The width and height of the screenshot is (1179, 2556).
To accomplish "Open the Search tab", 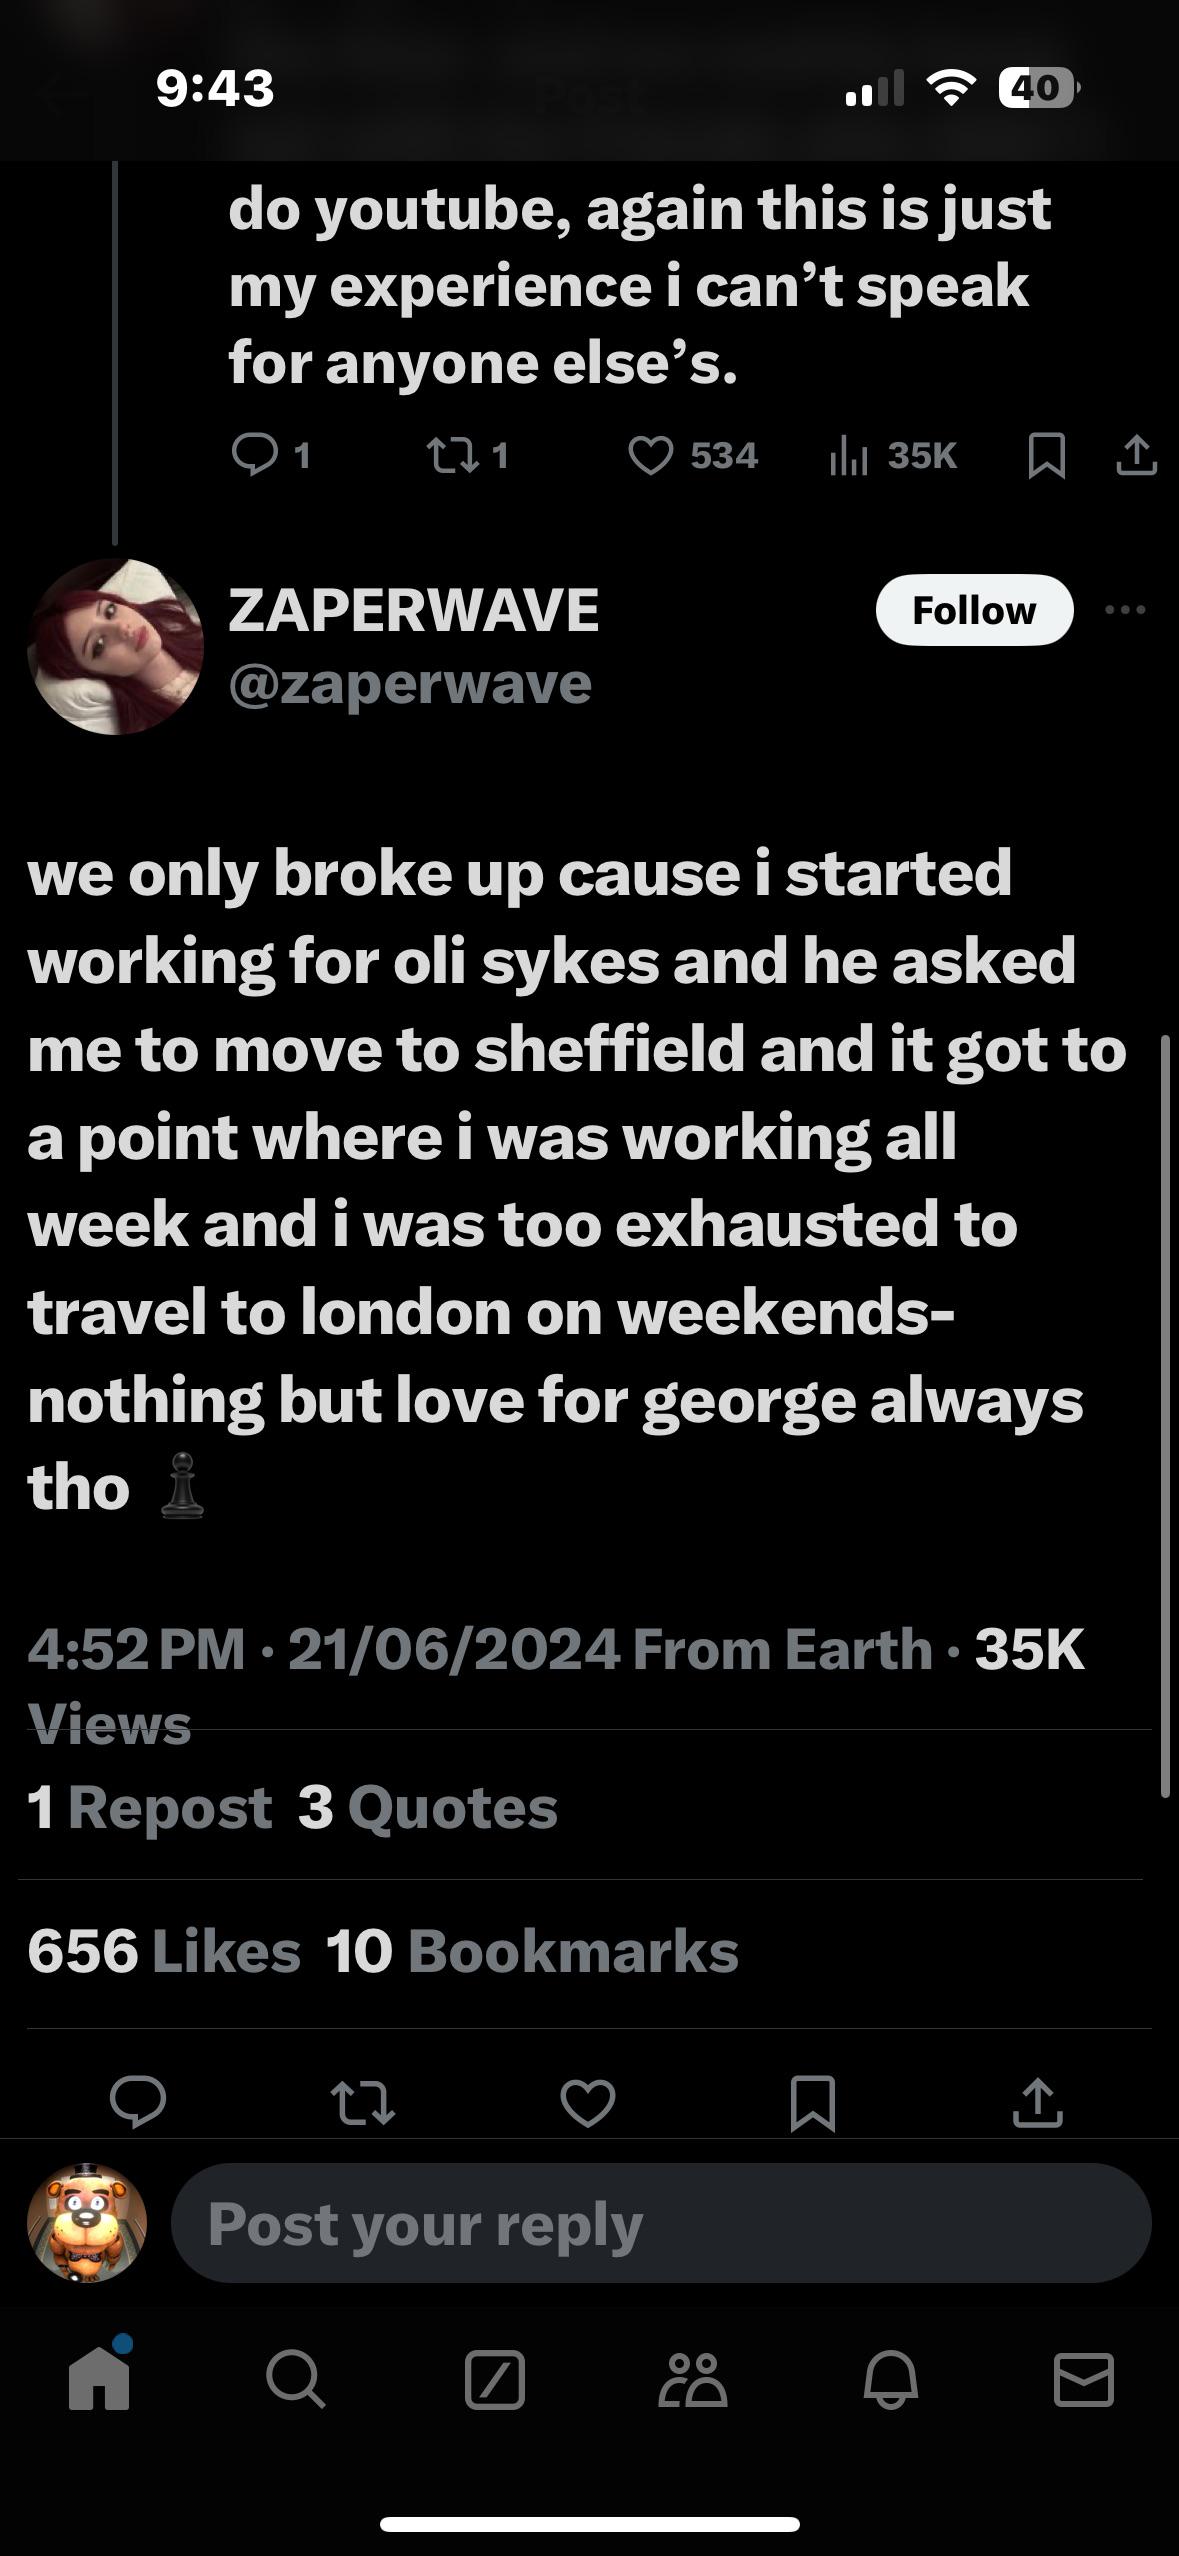I will 295,2380.
